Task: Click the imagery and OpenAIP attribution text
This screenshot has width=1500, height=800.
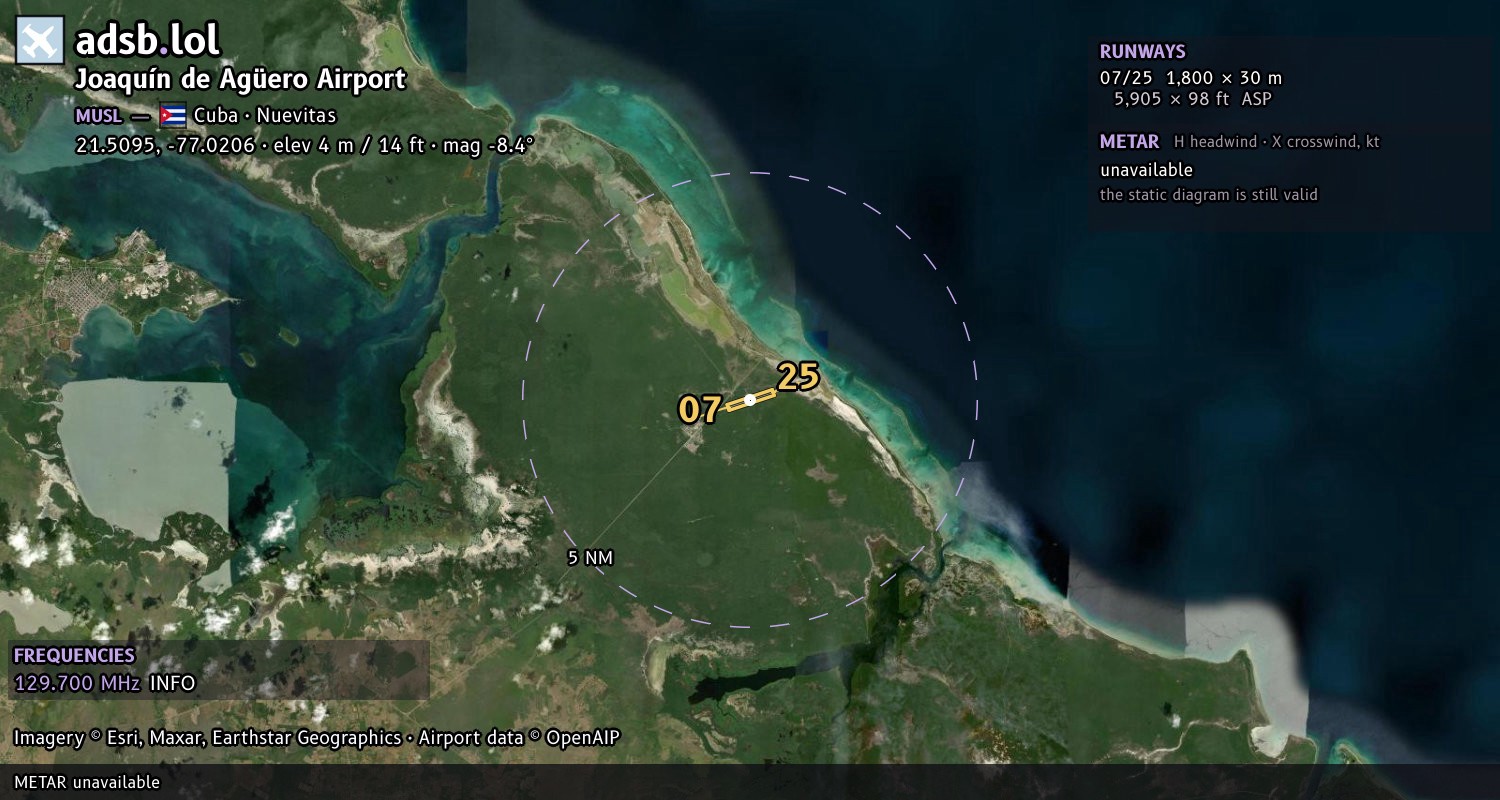Action: (x=317, y=738)
